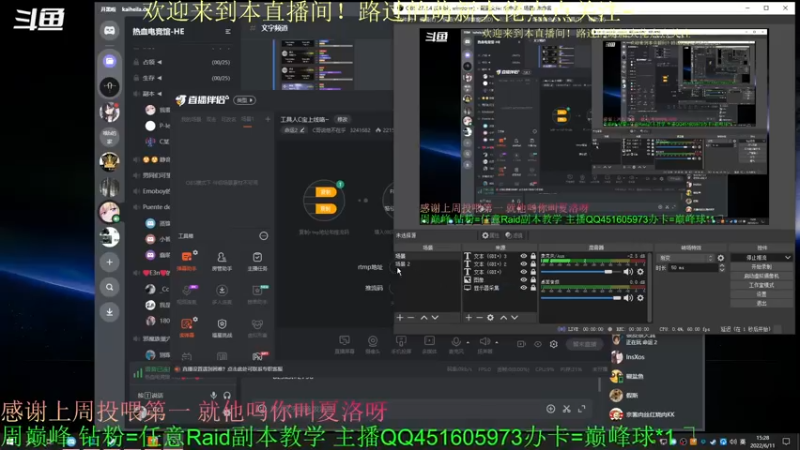Move selected scene down in OBS scenes panel

(435, 317)
